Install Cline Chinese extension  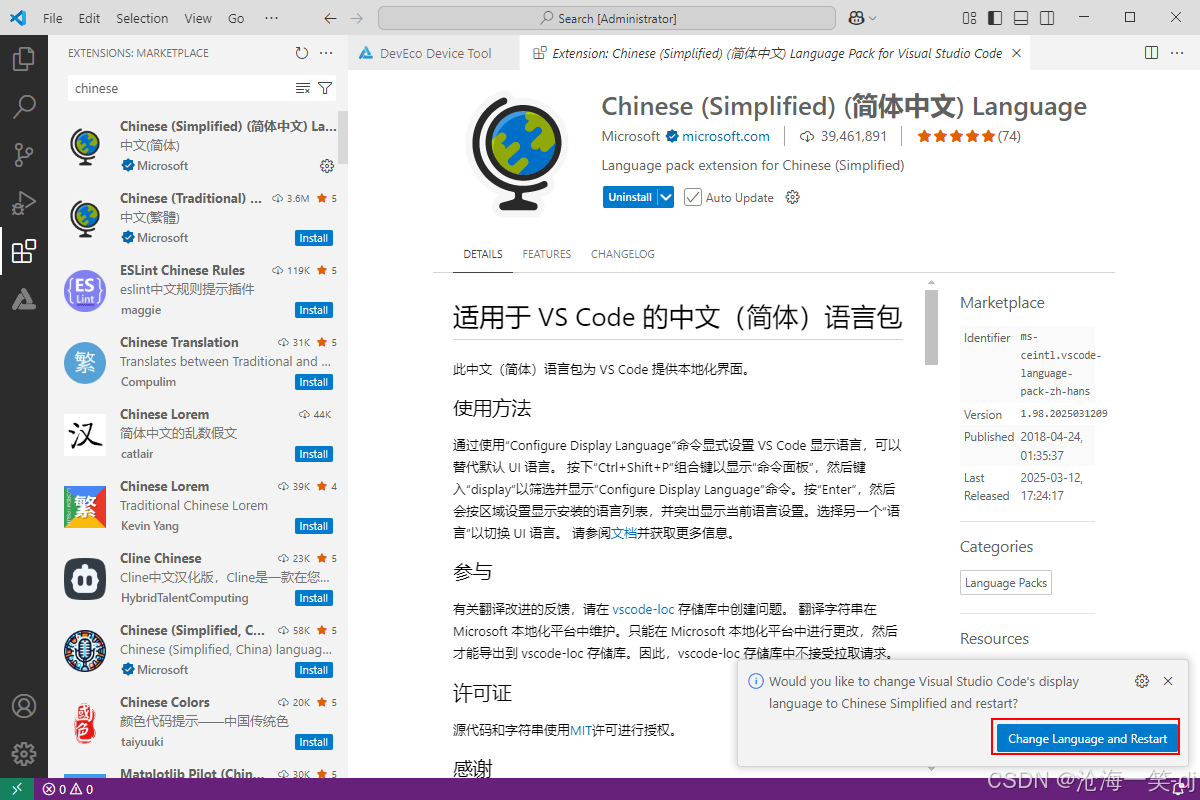pyautogui.click(x=314, y=598)
